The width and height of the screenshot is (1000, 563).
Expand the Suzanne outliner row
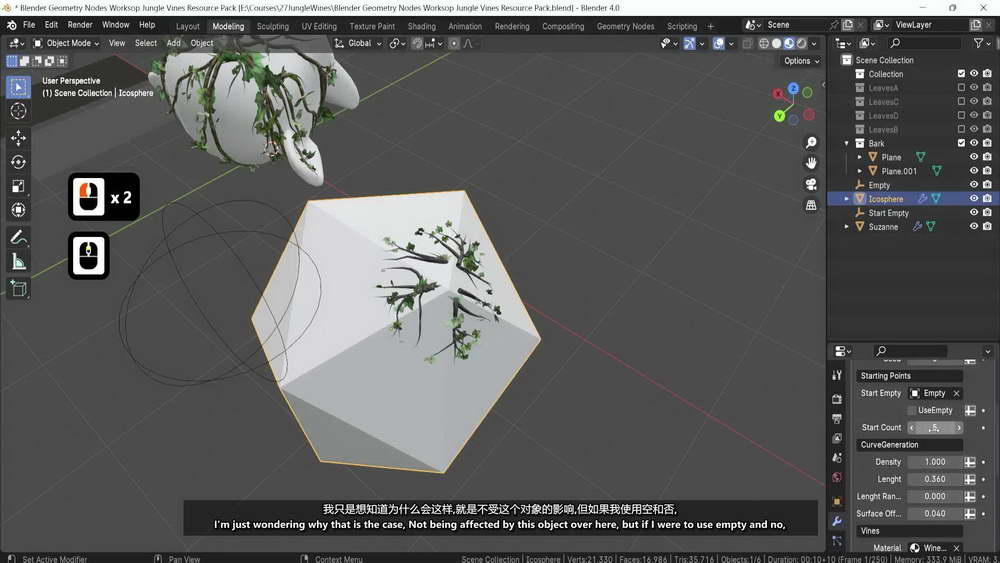[x=847, y=226]
